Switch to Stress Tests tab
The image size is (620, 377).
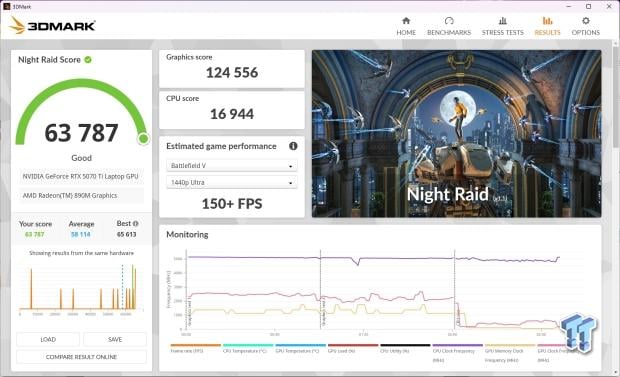coord(502,27)
